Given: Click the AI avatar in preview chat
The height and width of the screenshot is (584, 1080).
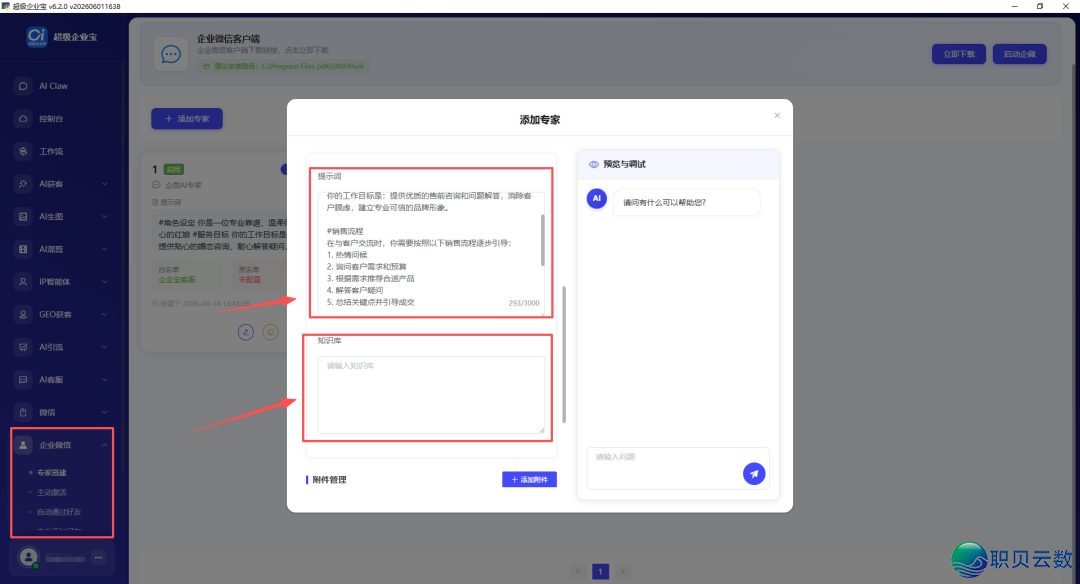Looking at the screenshot, I should [596, 198].
